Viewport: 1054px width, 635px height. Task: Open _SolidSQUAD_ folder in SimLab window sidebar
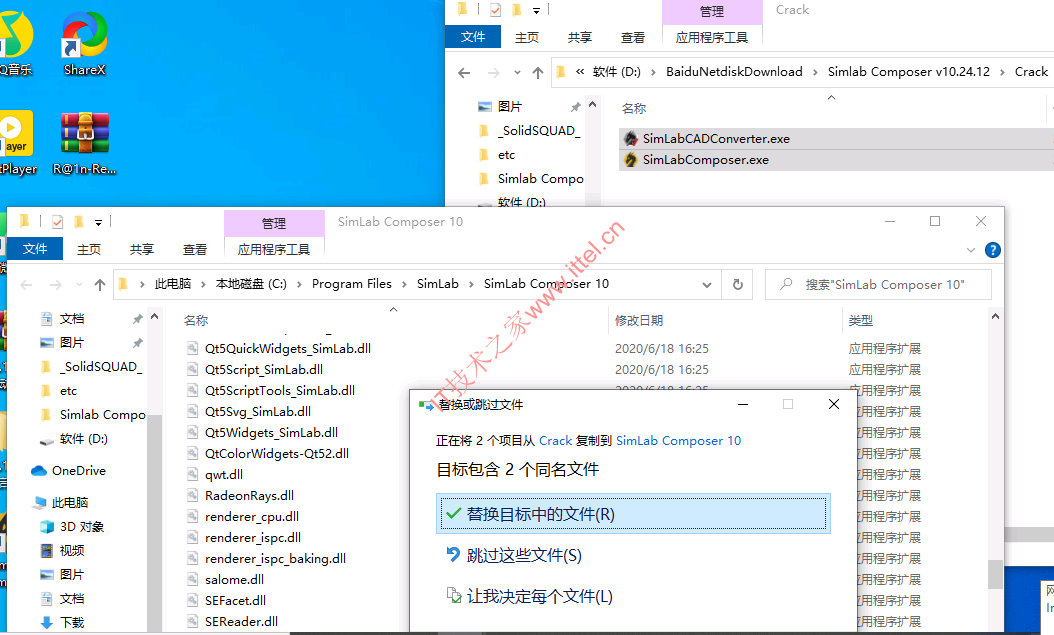click(91, 366)
